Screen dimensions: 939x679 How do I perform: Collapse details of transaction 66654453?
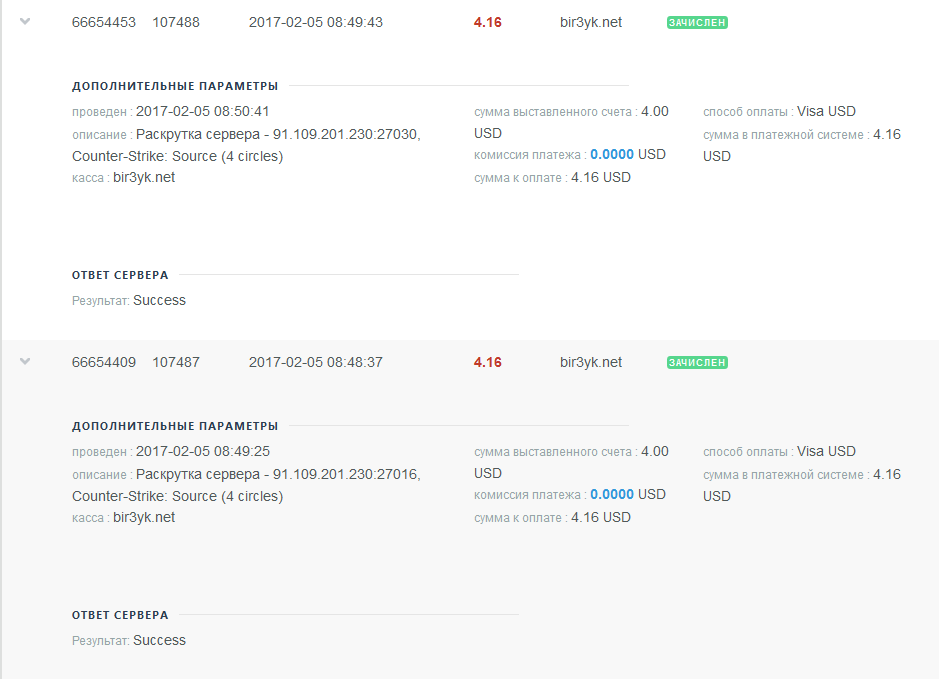click(26, 22)
